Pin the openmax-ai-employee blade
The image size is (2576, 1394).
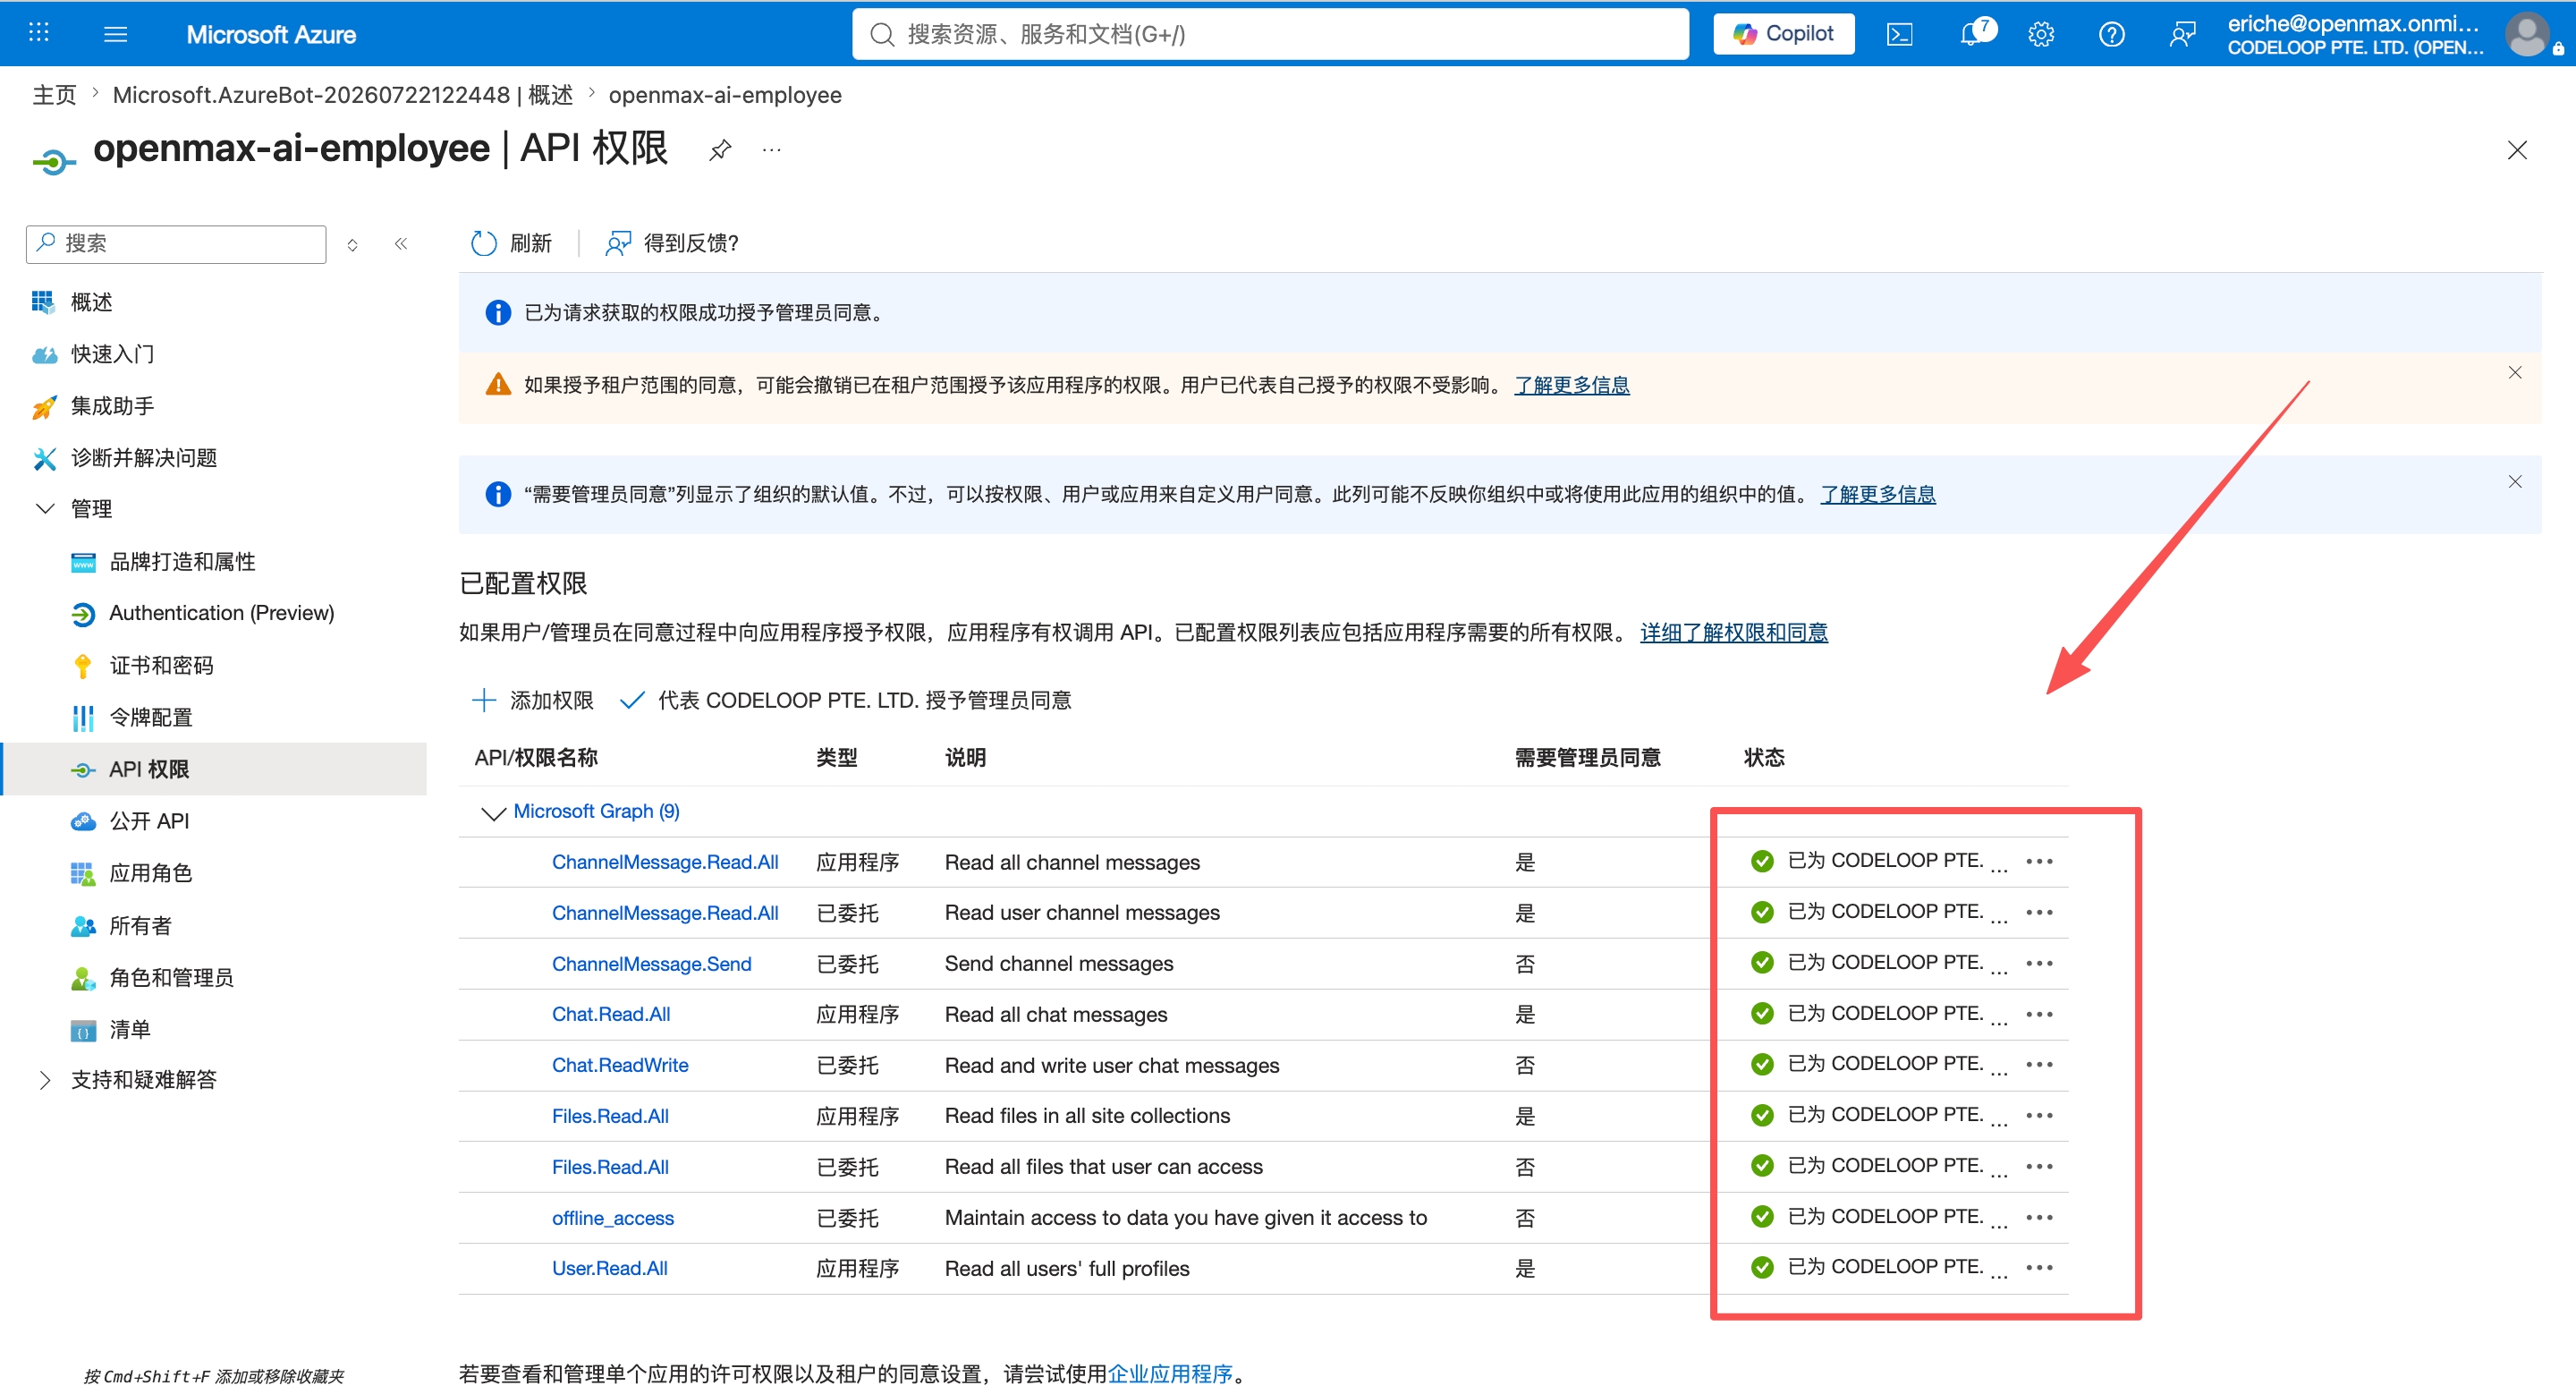click(x=720, y=151)
